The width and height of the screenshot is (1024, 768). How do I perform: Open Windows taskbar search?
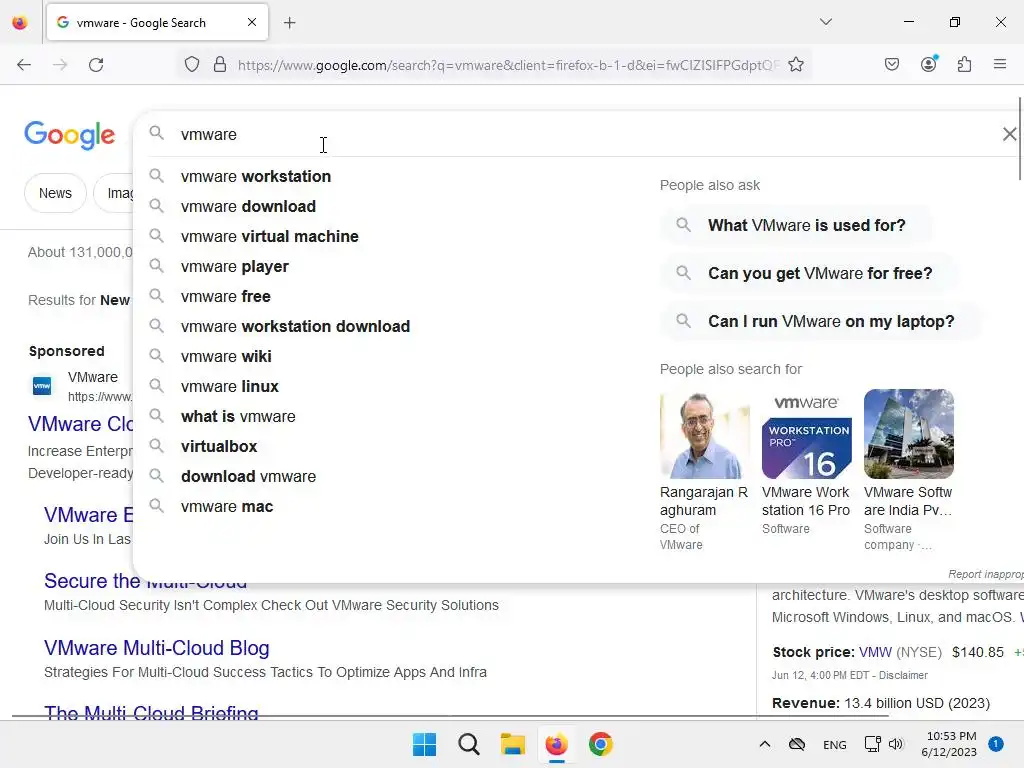468,744
